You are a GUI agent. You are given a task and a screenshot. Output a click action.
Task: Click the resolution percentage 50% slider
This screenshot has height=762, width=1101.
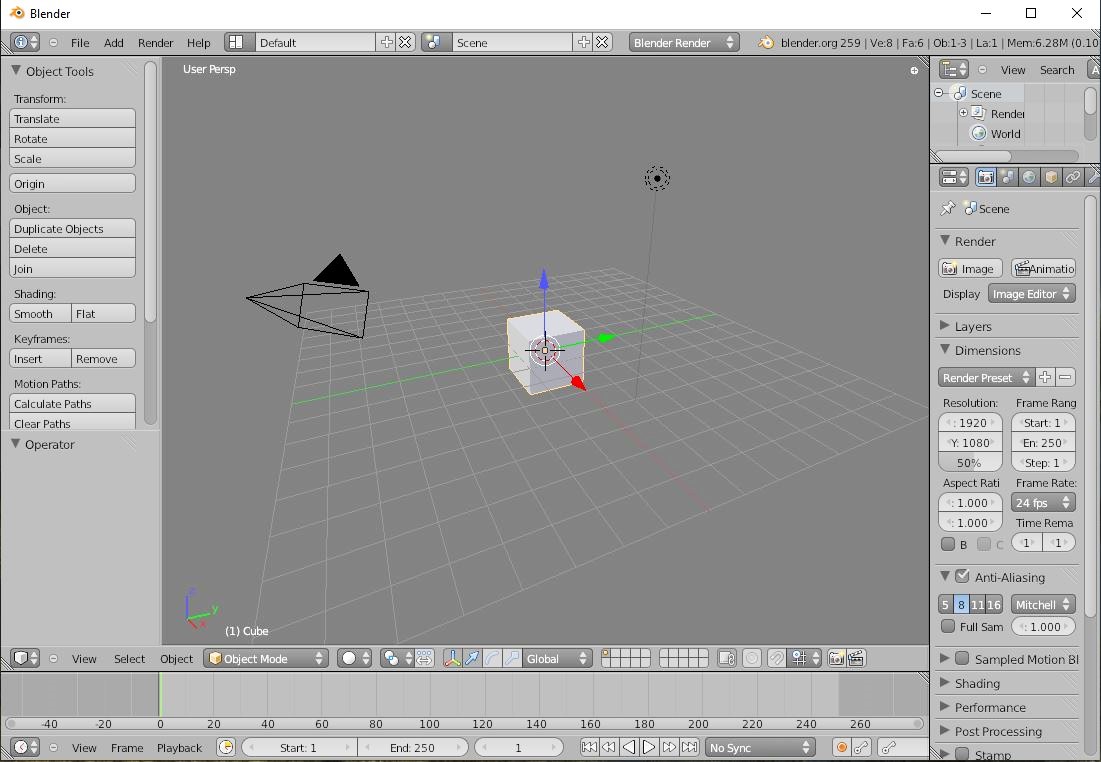pyautogui.click(x=970, y=462)
